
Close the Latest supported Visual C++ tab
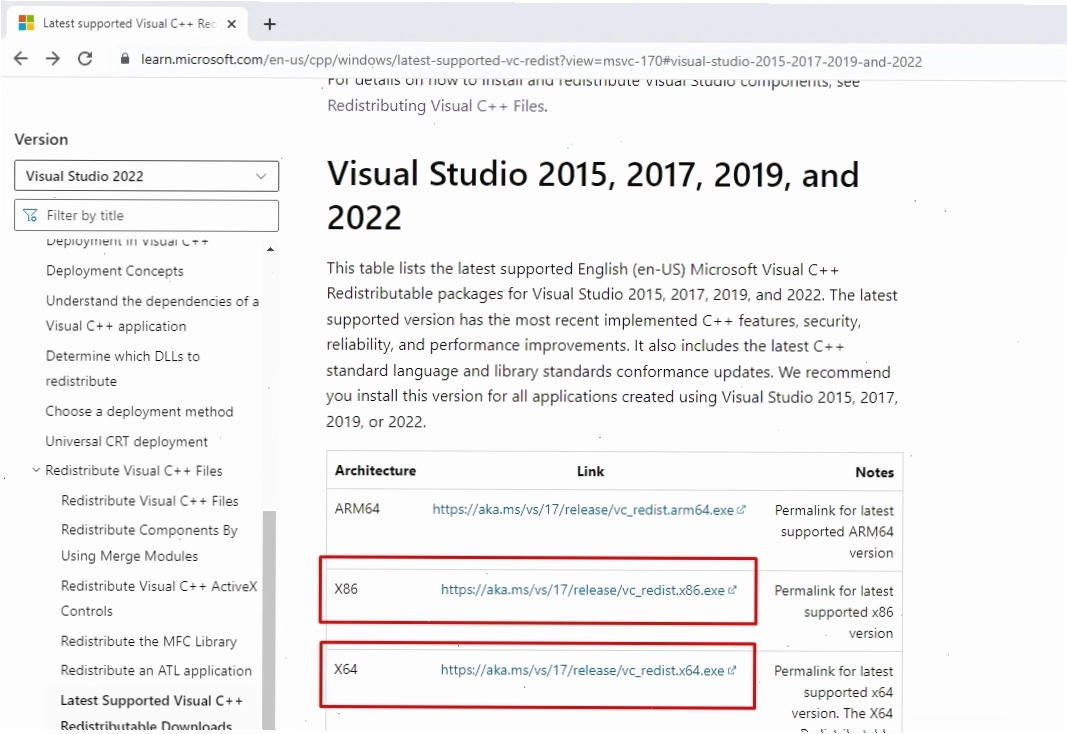click(231, 24)
